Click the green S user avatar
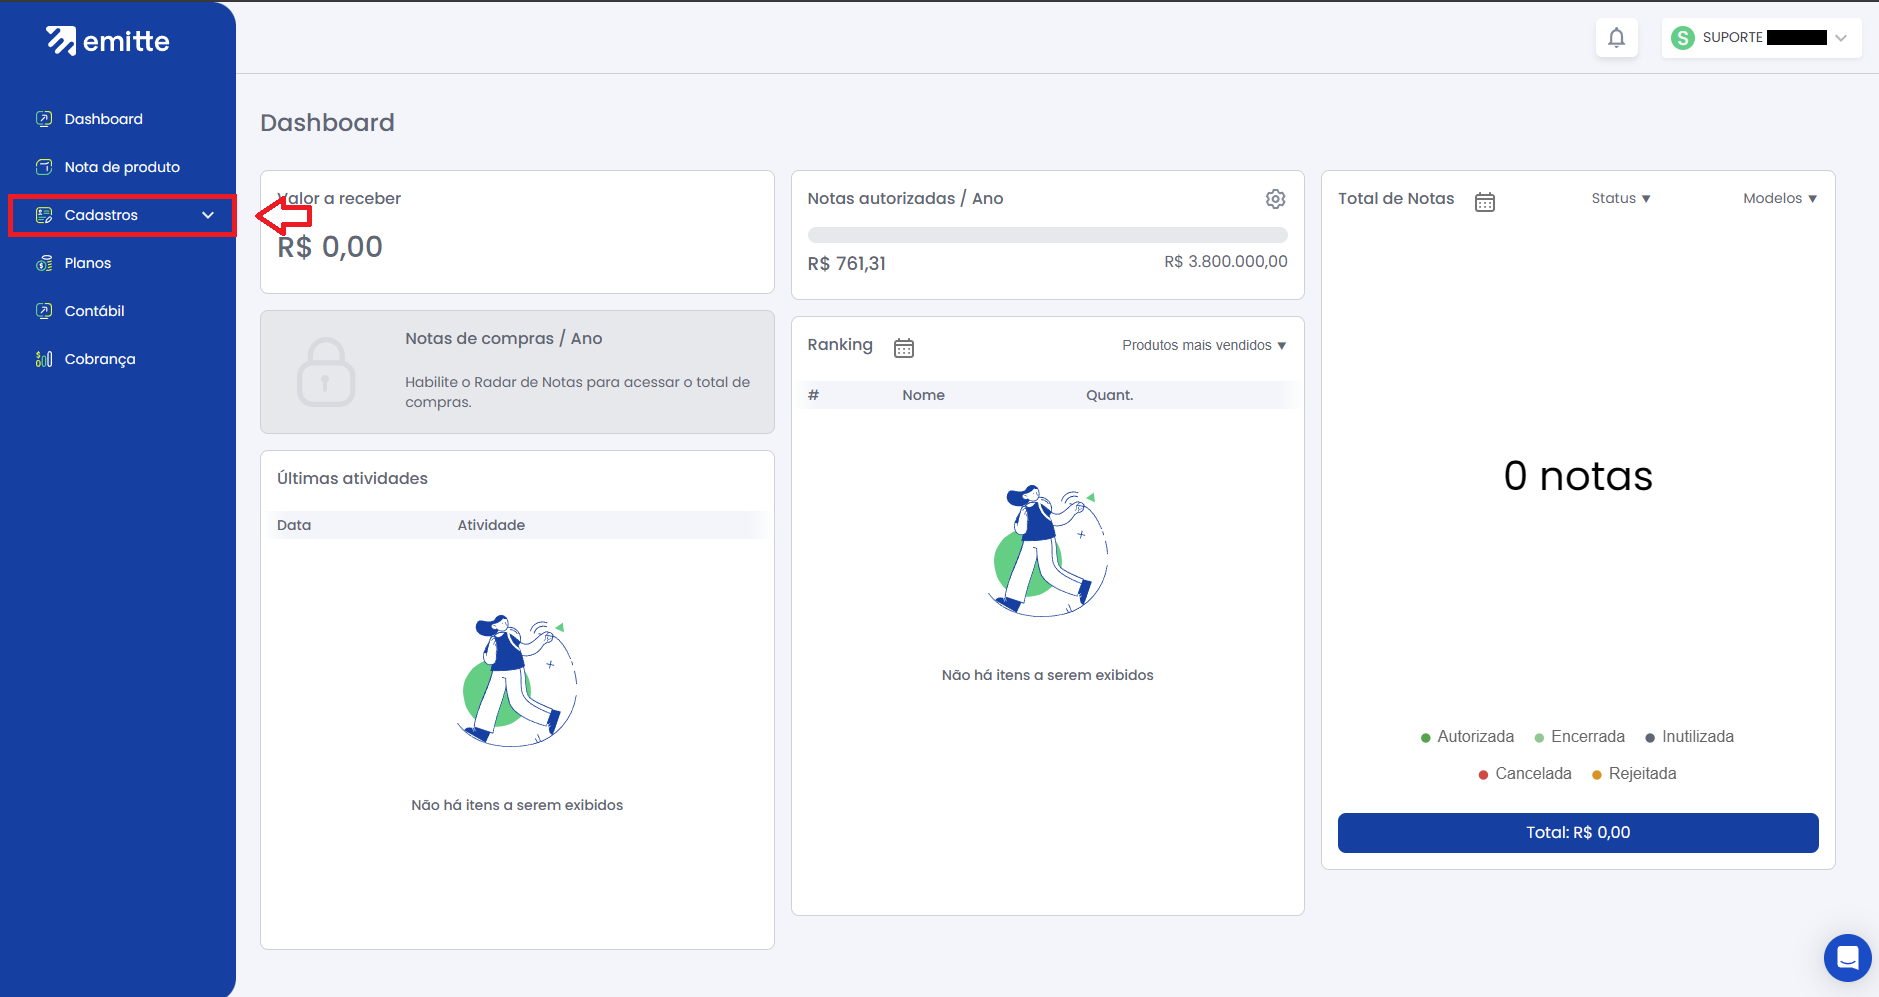 pyautogui.click(x=1683, y=38)
